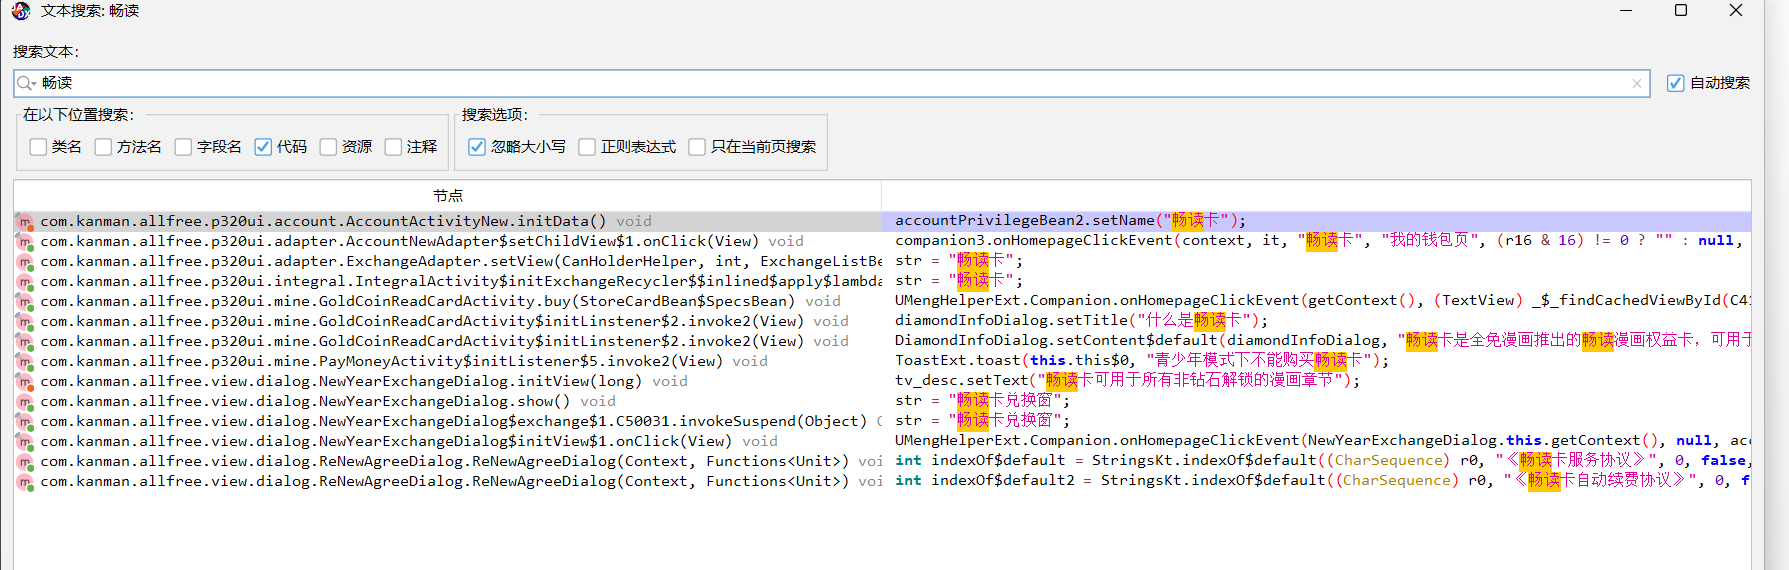Click method icon for NewYearExchangeDialog$exchange$1 invokeSuspend row
1789x570 pixels.
click(25, 421)
